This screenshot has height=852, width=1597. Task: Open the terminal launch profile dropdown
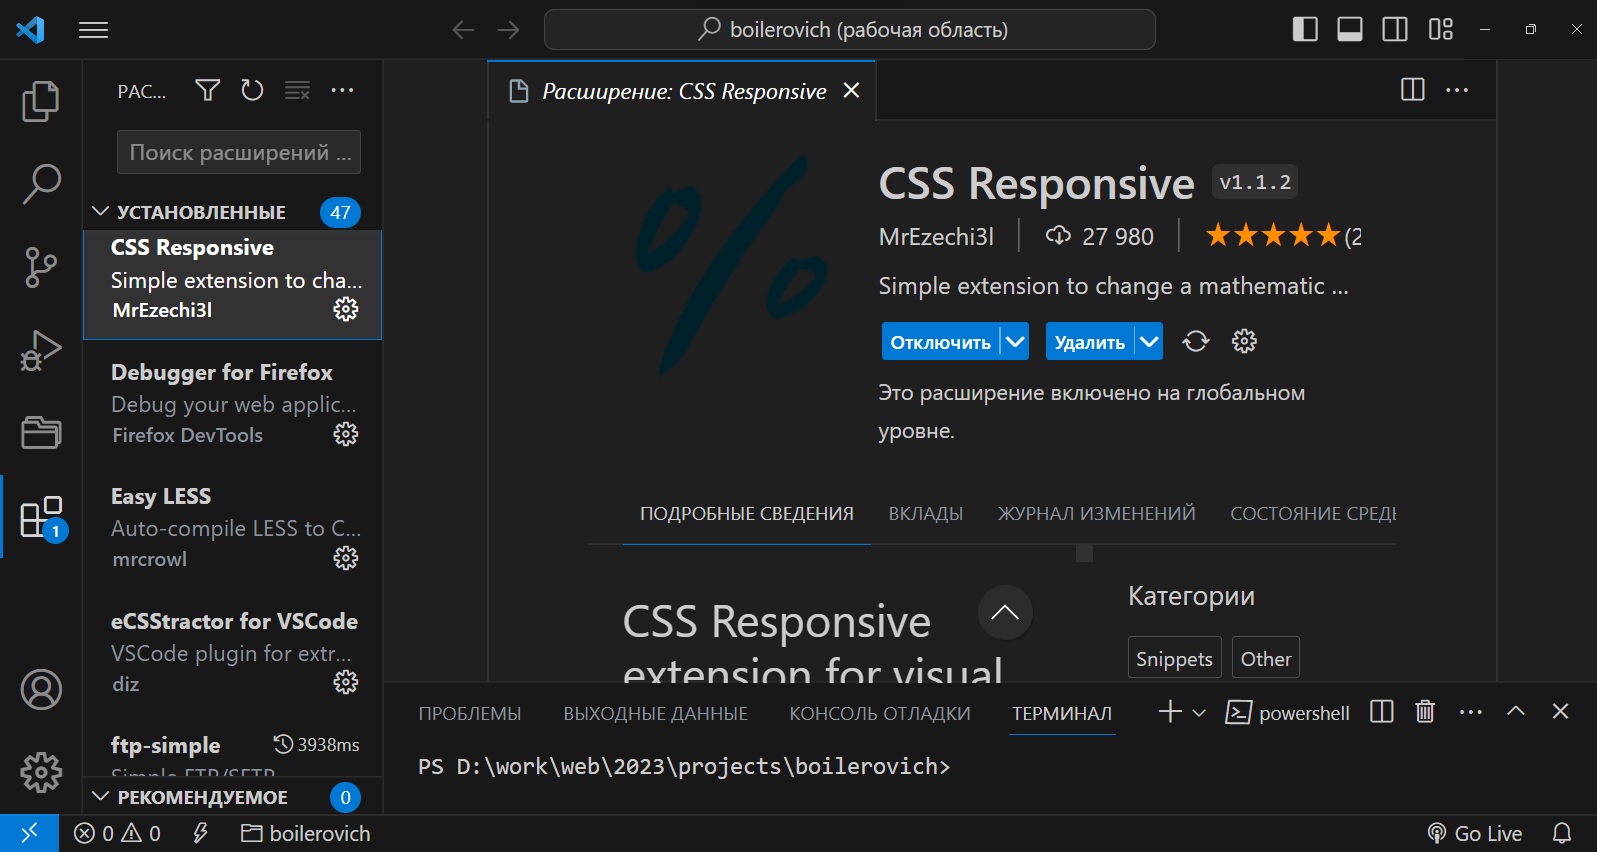(x=1199, y=712)
